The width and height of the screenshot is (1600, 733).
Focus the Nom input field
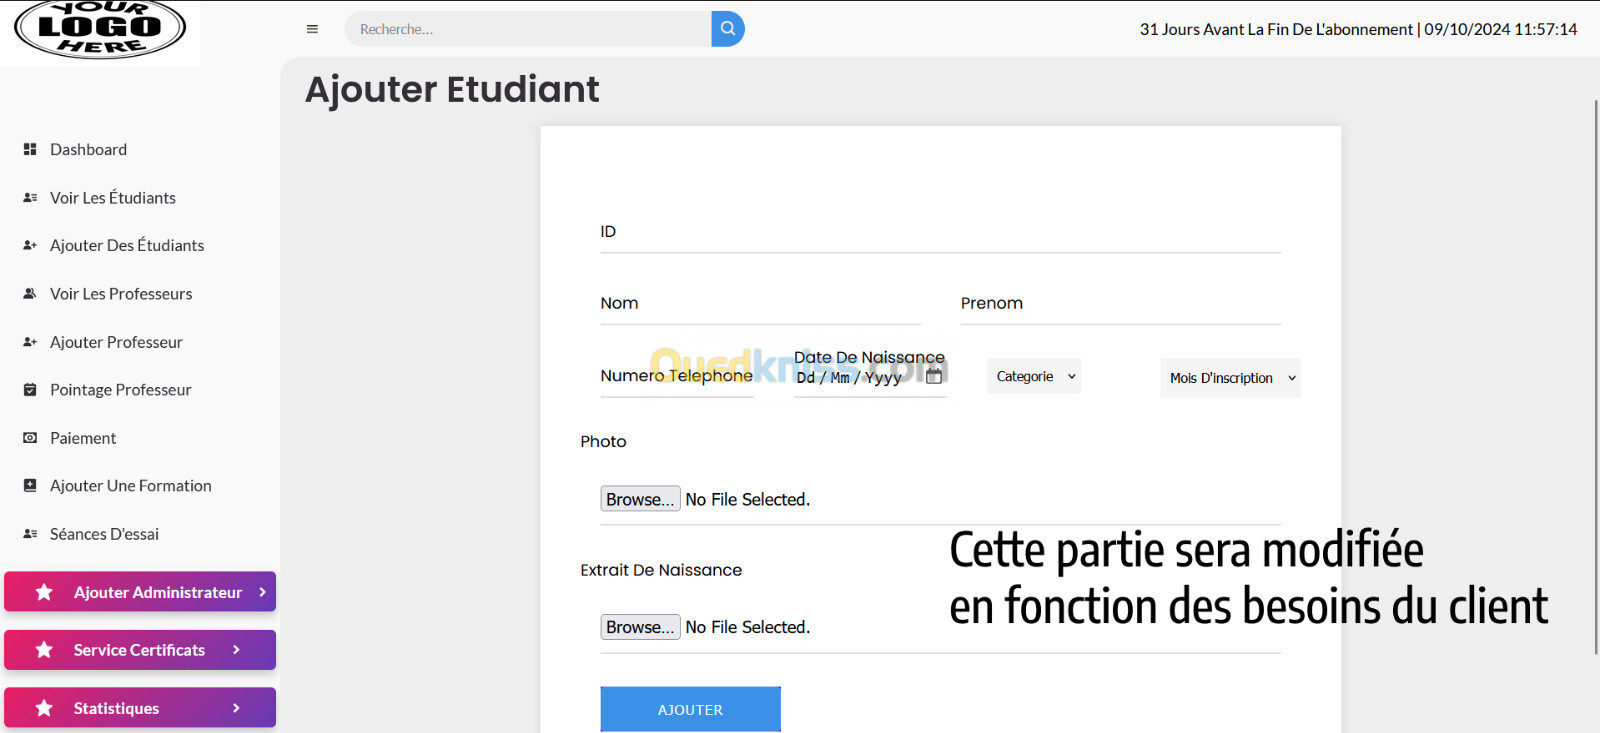[760, 304]
